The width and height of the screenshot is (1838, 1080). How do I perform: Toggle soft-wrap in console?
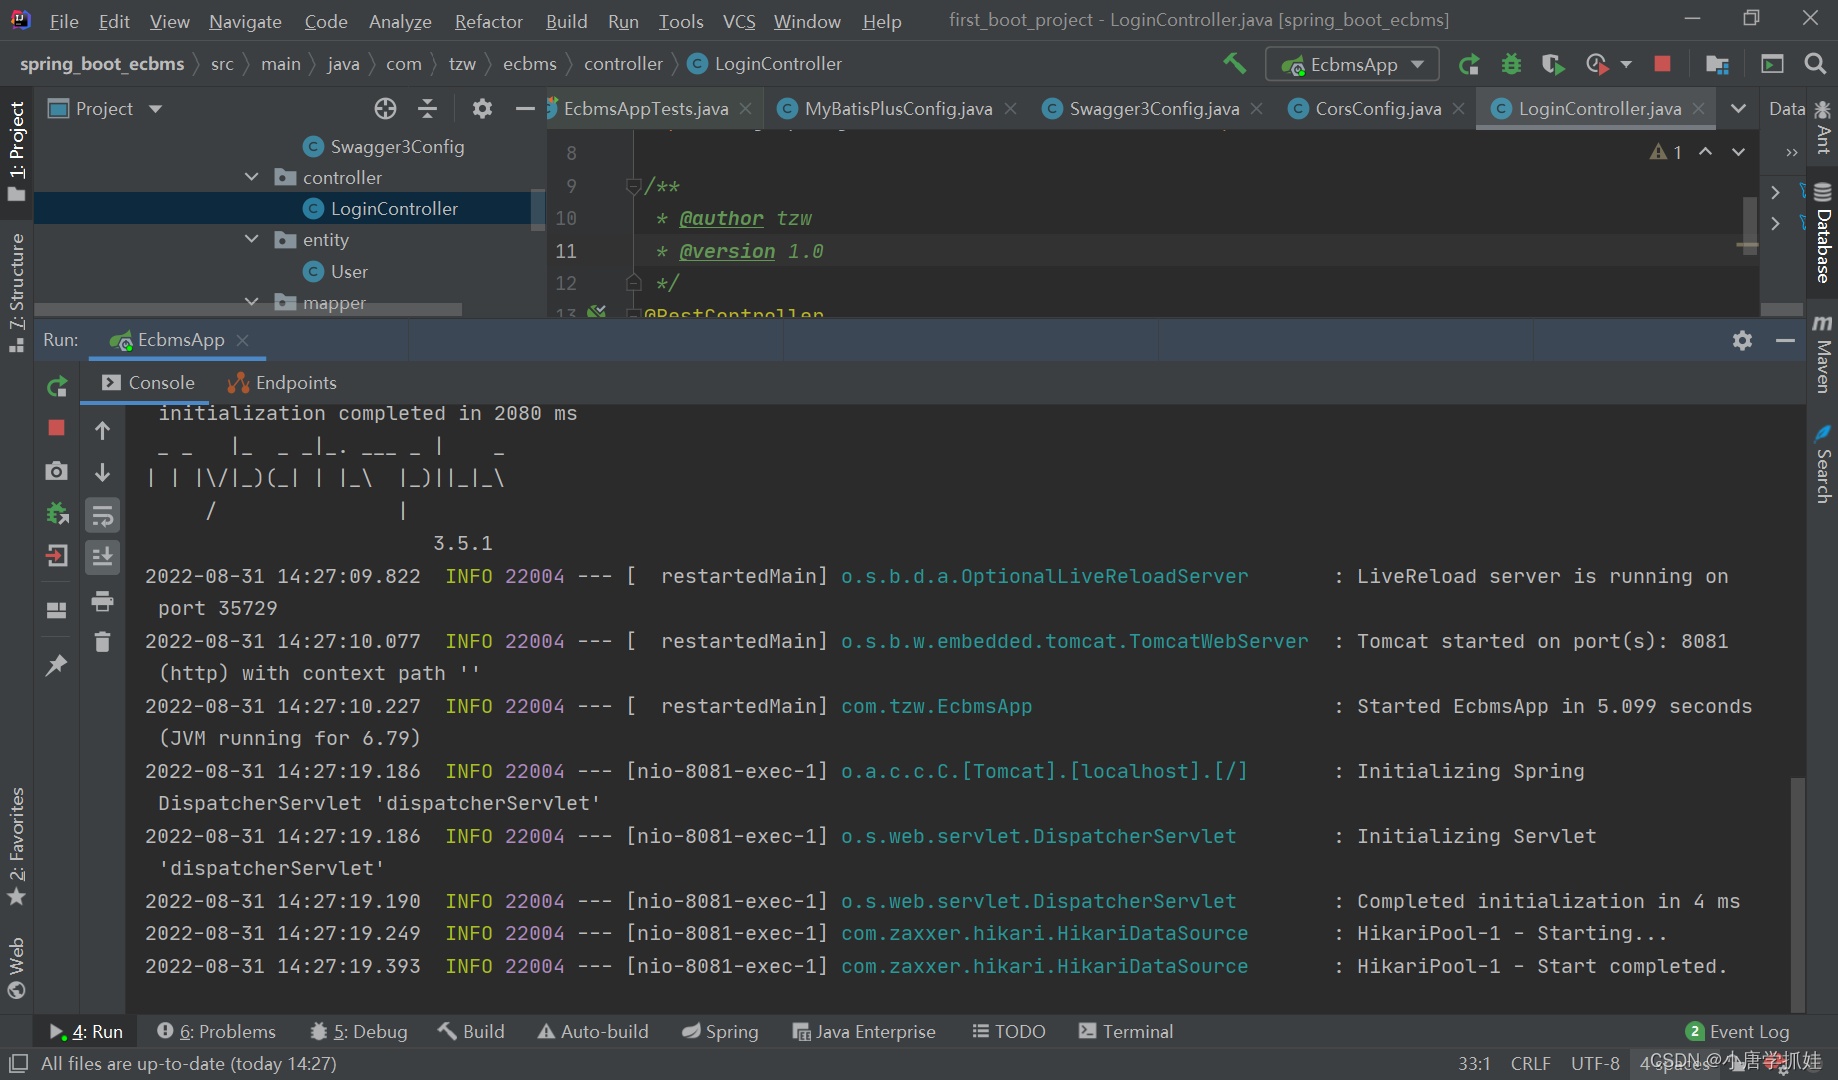(102, 516)
